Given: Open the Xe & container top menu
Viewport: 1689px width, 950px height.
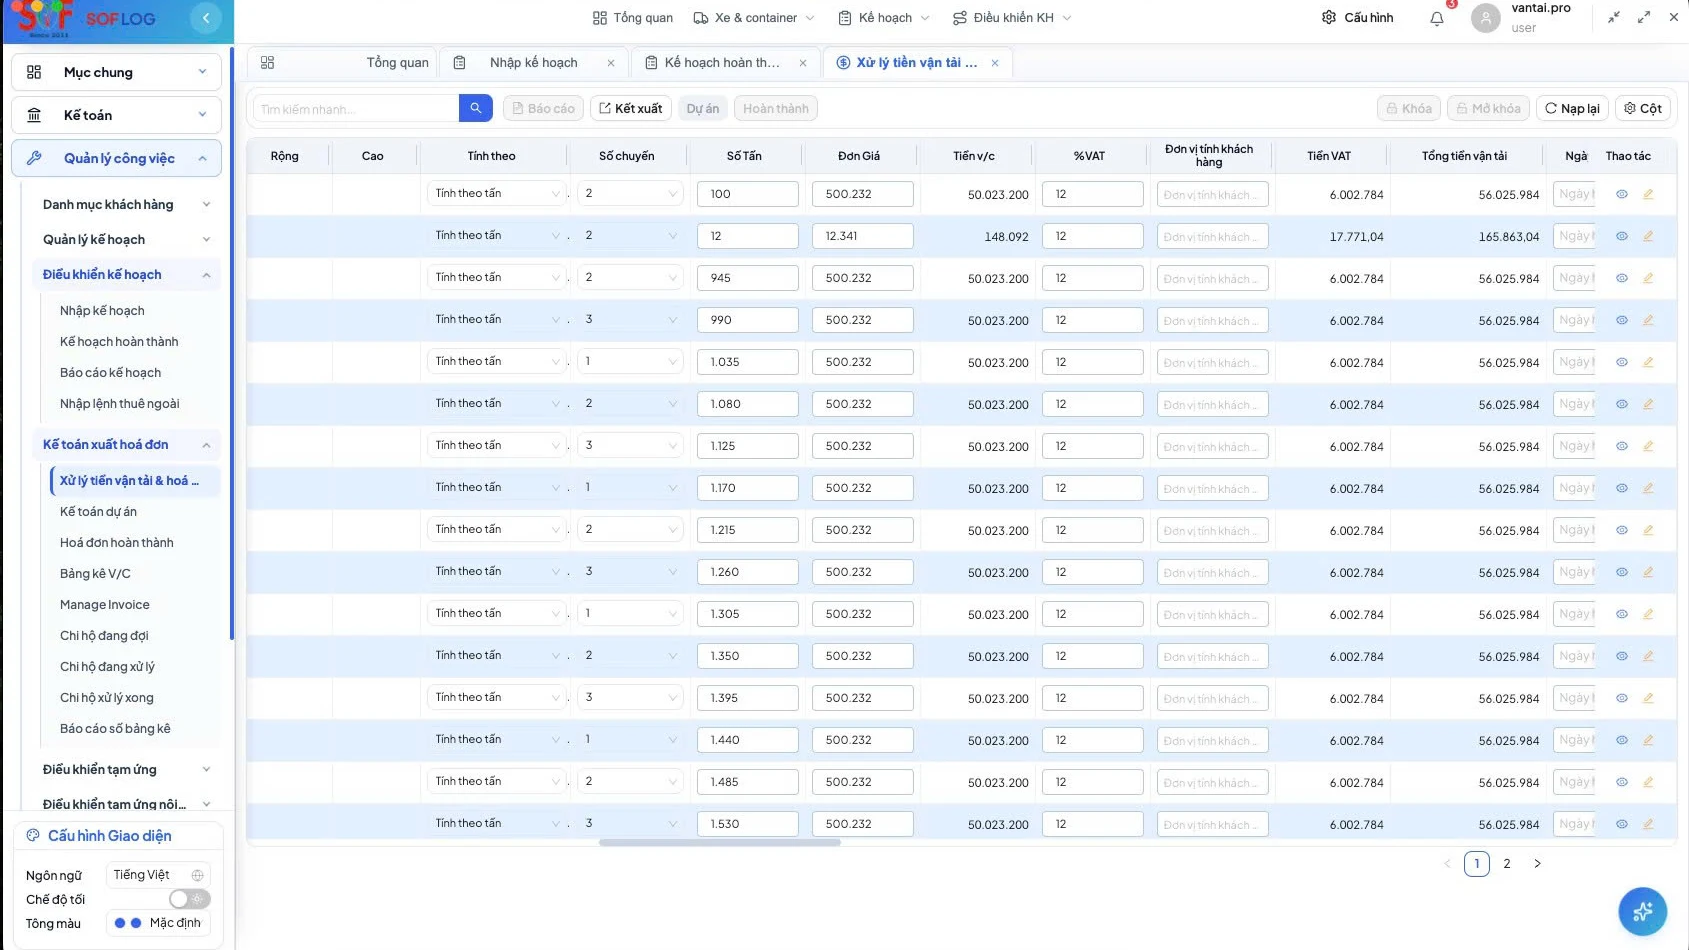Looking at the screenshot, I should [755, 18].
